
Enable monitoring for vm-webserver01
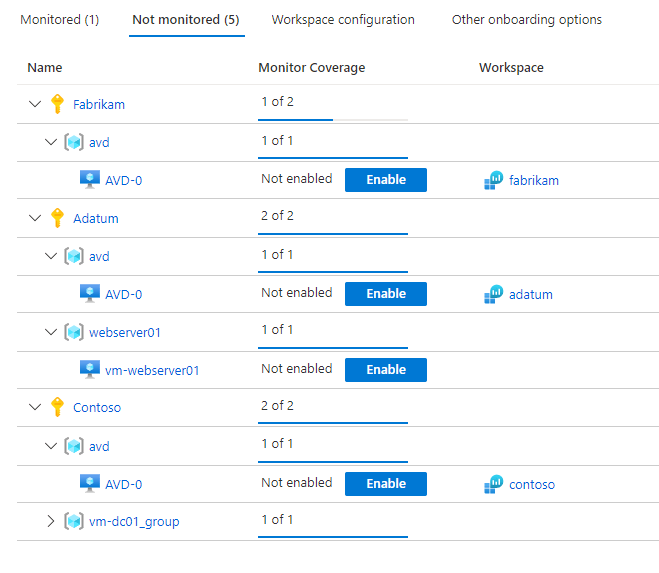click(x=386, y=370)
